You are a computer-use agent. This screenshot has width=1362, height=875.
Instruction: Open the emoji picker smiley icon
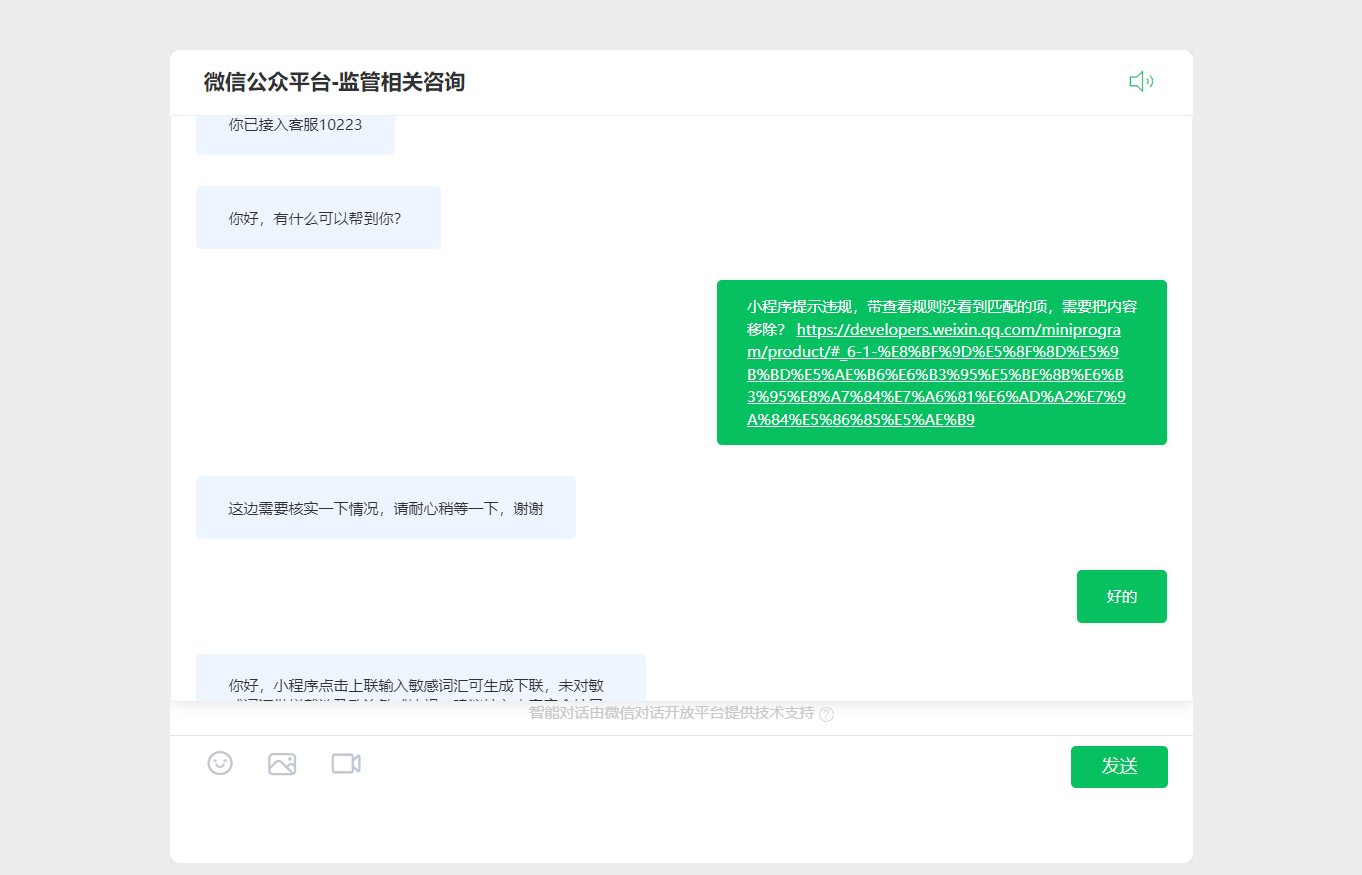point(220,763)
